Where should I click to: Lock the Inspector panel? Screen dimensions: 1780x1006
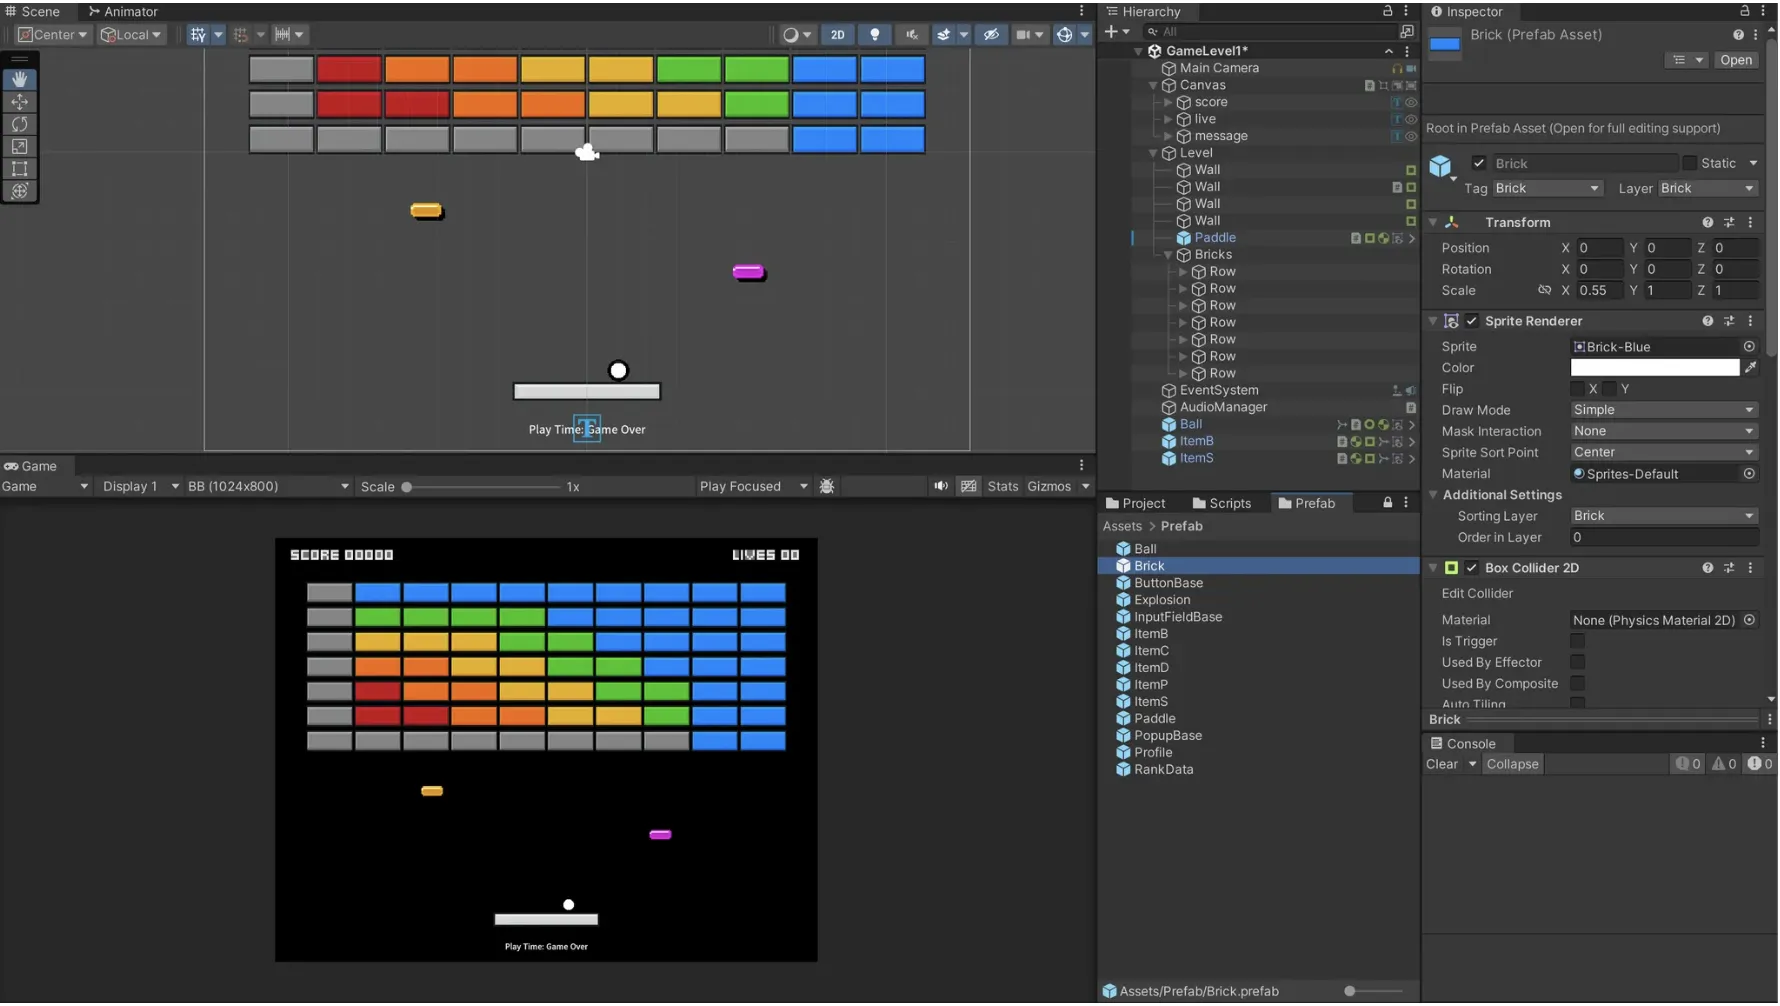[1745, 11]
